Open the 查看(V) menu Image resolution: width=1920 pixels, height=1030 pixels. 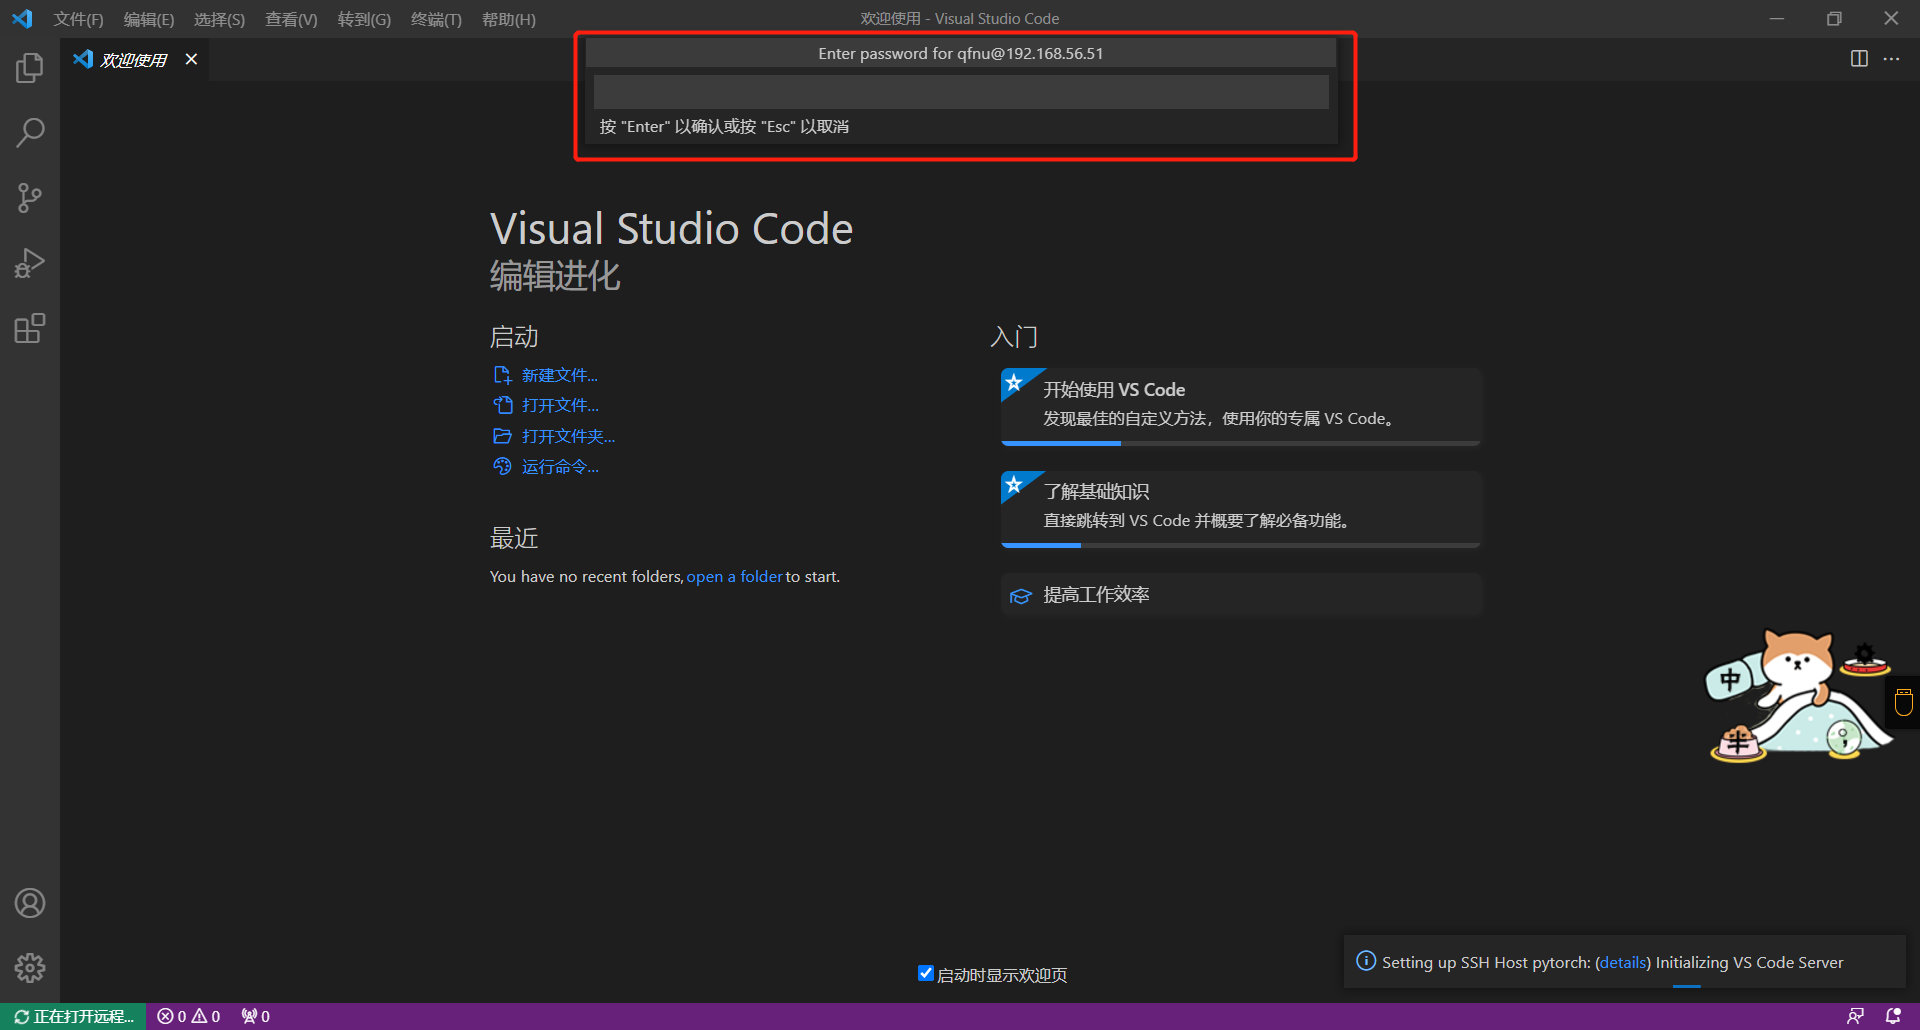pyautogui.click(x=291, y=19)
